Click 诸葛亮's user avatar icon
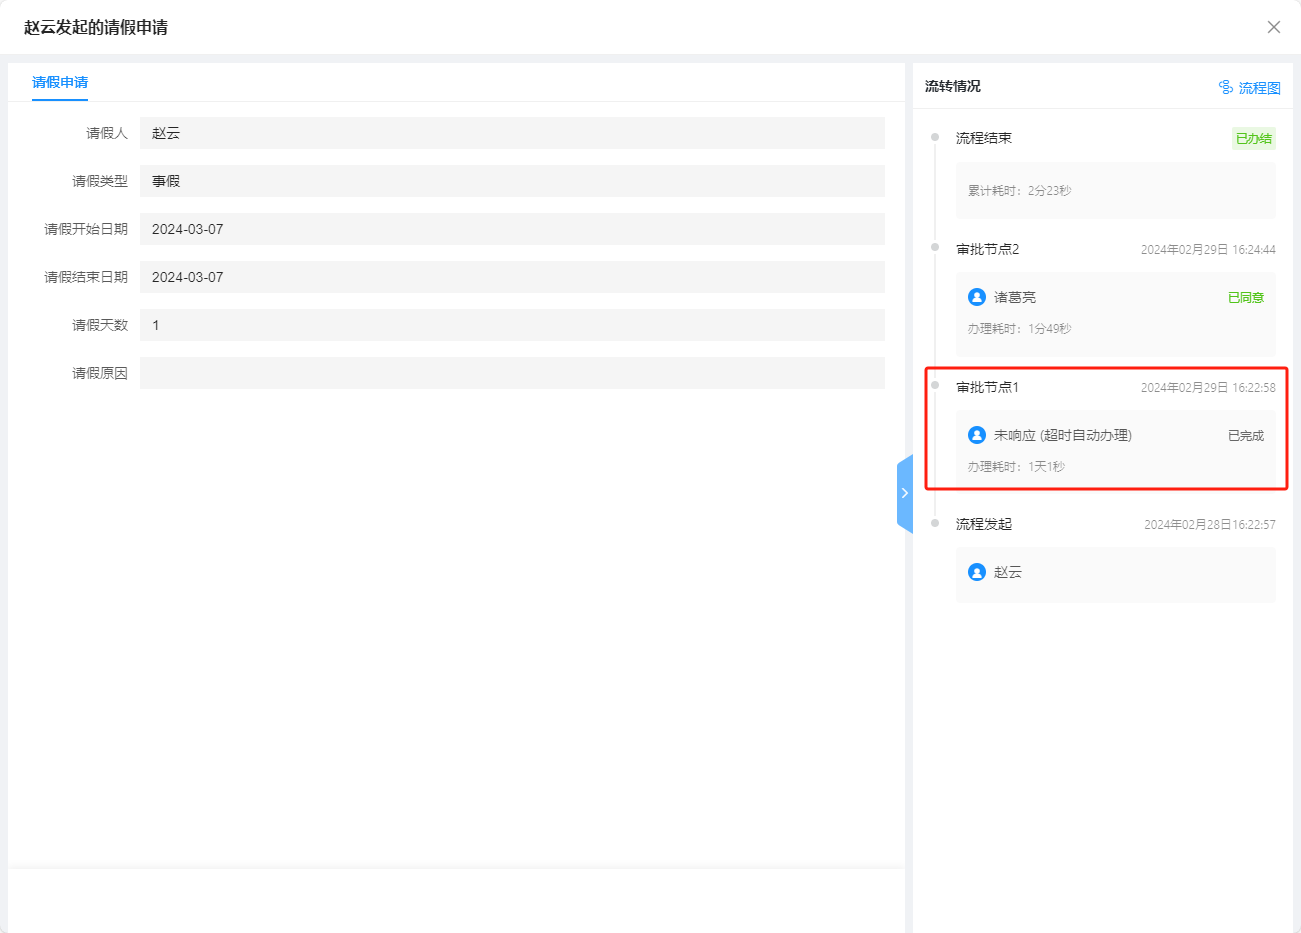 pyautogui.click(x=977, y=297)
